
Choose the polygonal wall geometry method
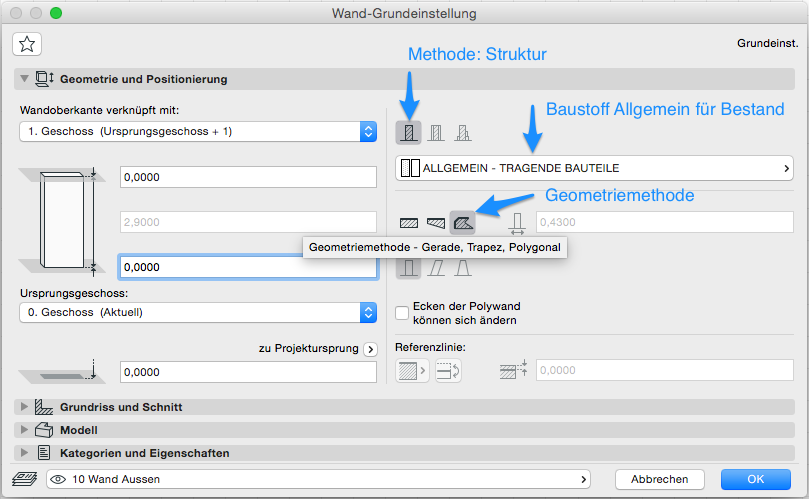[462, 222]
